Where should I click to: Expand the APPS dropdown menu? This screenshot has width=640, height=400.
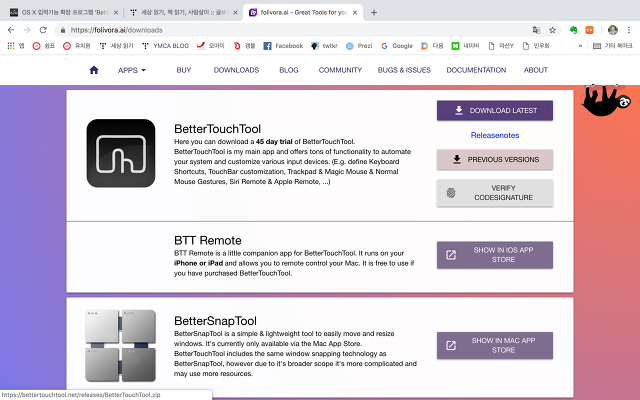(x=131, y=70)
